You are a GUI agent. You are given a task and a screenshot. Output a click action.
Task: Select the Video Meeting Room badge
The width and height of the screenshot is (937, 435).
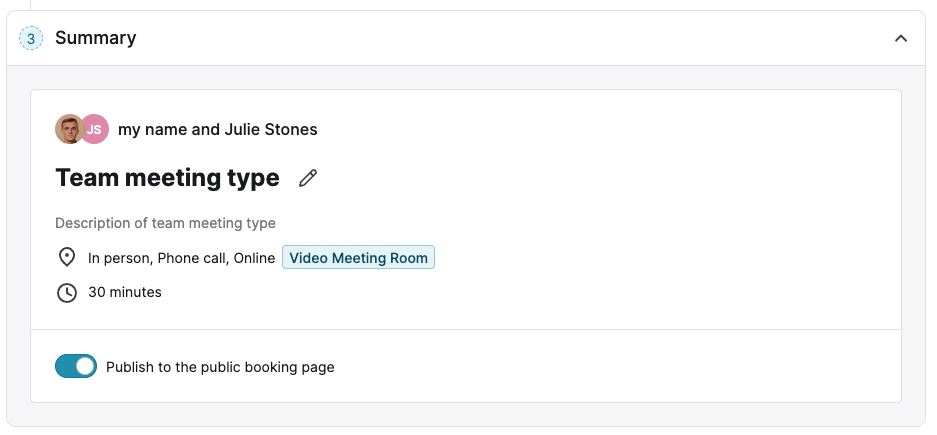click(x=358, y=258)
